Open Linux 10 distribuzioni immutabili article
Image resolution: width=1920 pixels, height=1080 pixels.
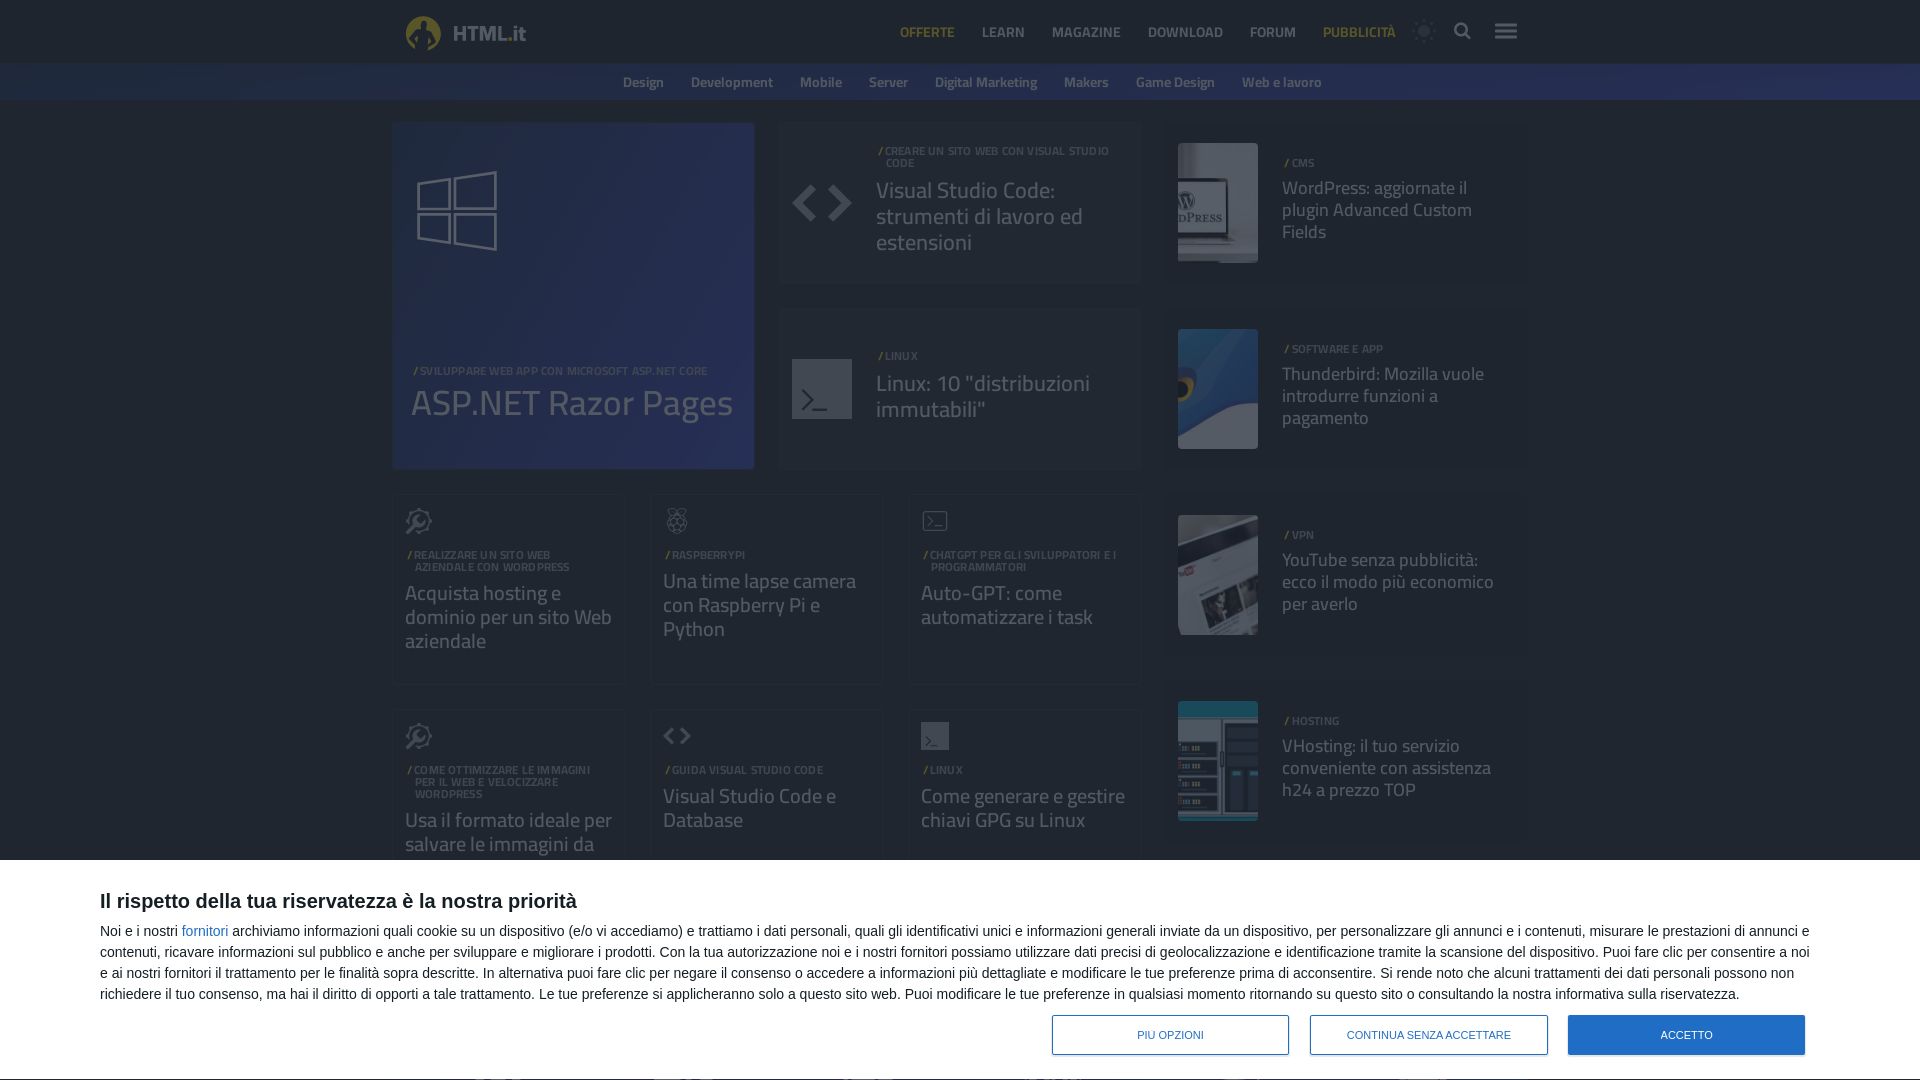[983, 396]
